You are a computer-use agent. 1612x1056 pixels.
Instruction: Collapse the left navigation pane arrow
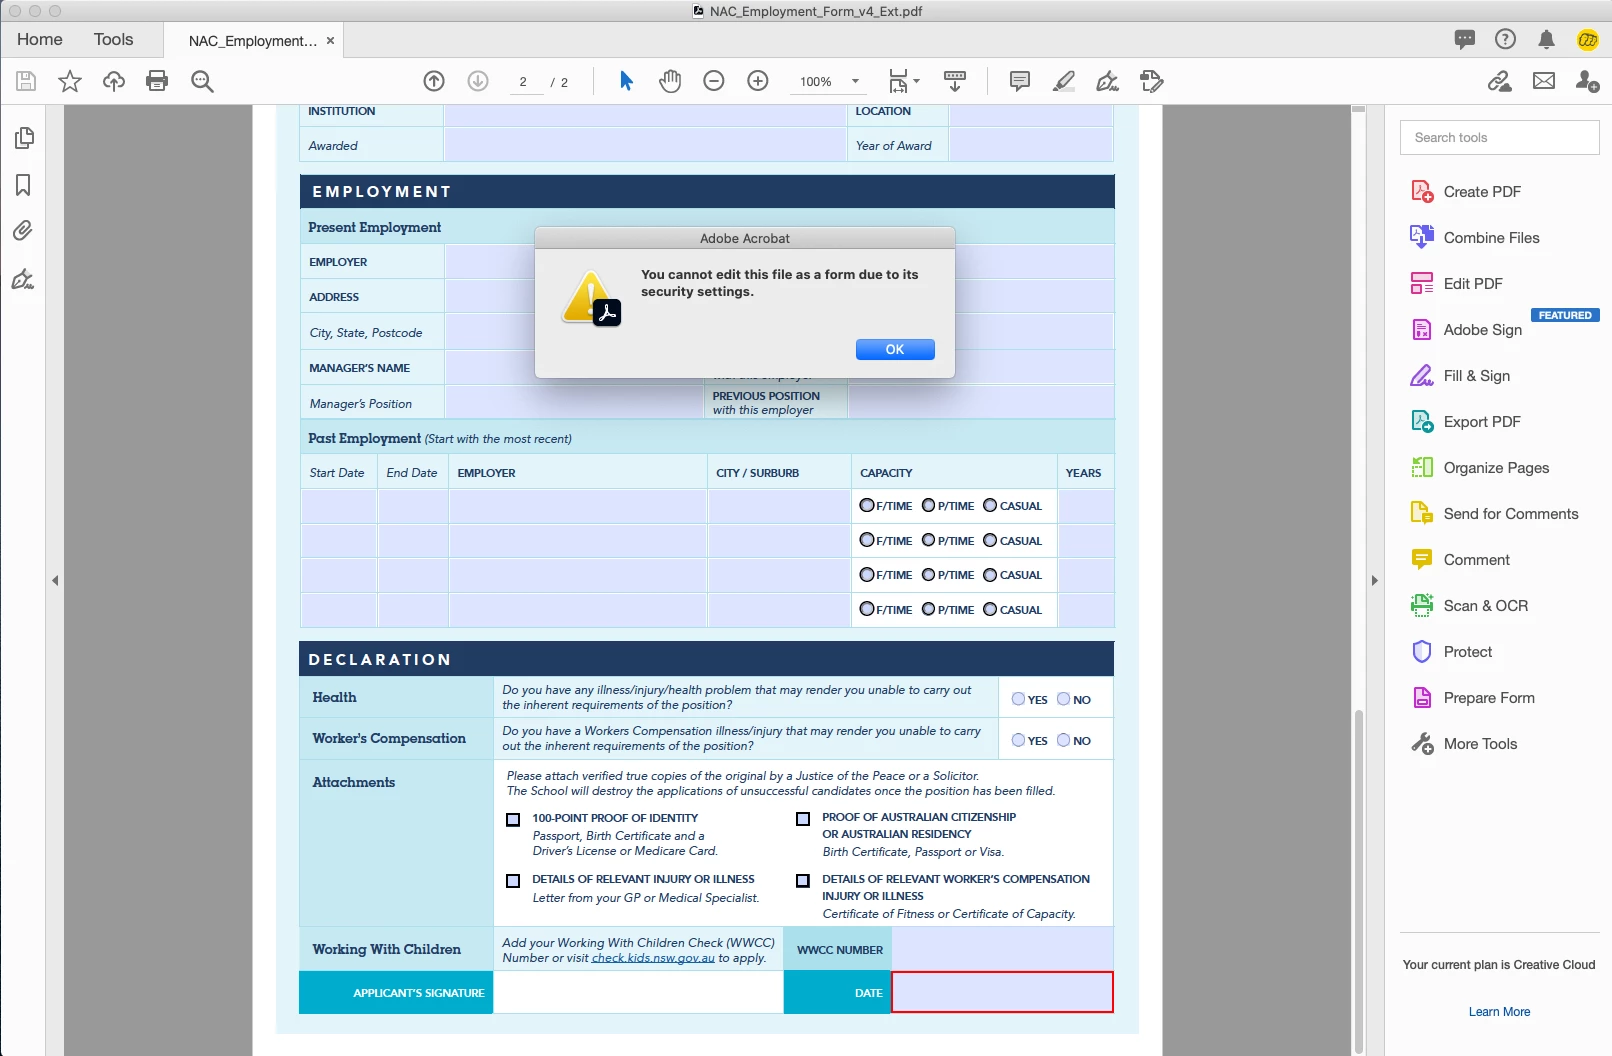tap(55, 580)
